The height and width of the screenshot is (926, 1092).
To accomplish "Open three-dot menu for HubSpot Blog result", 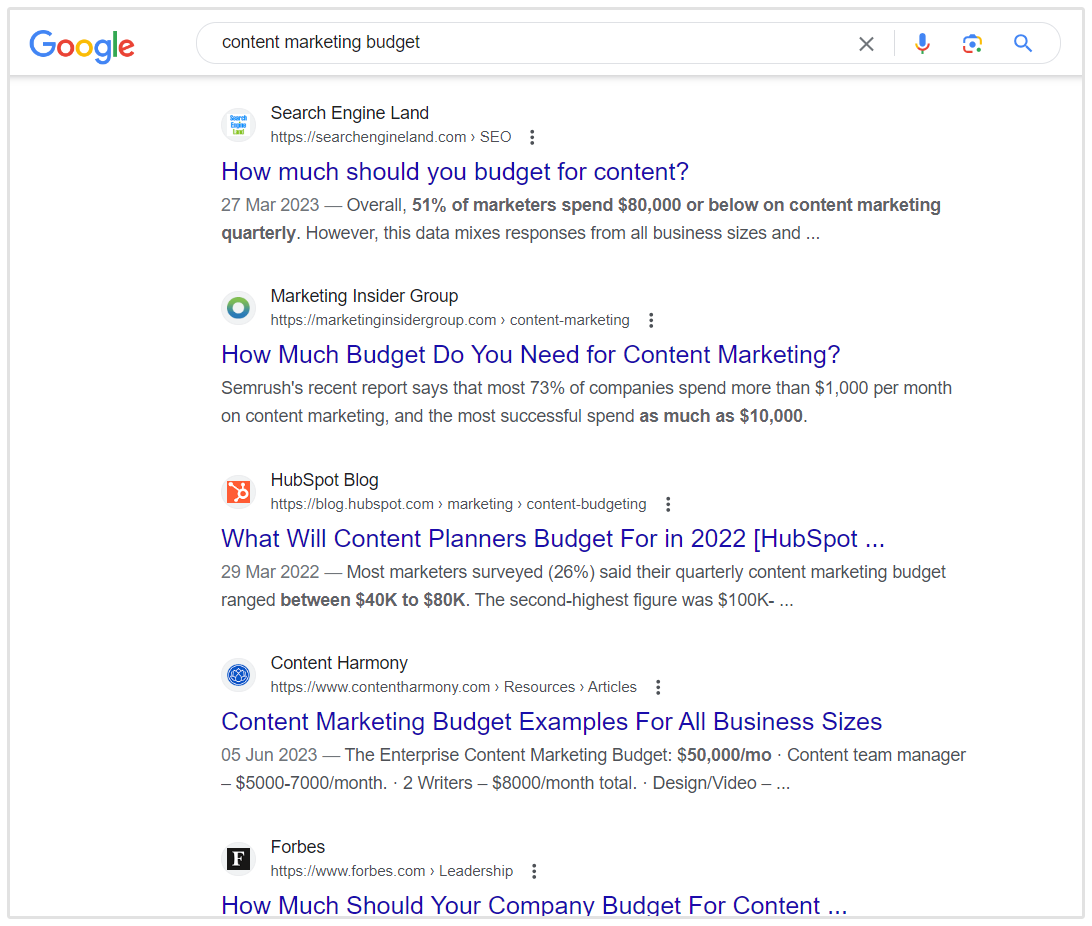I will [x=668, y=505].
